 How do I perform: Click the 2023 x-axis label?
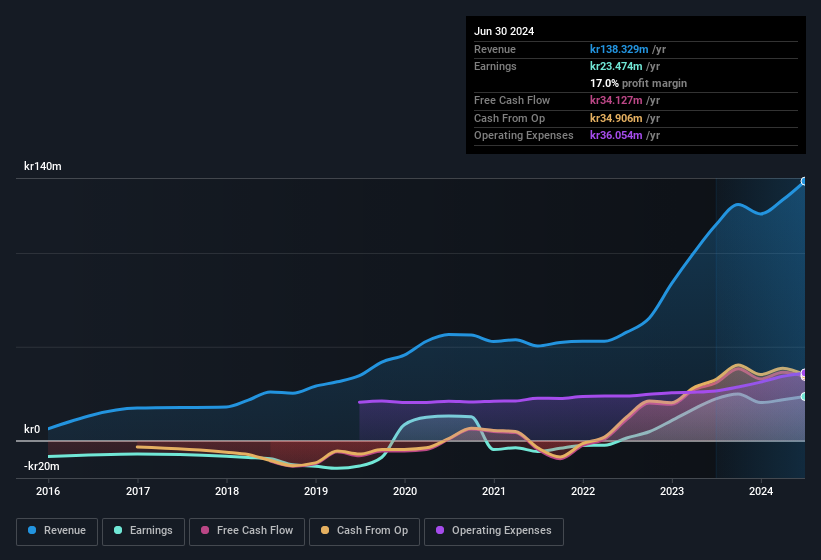(672, 491)
